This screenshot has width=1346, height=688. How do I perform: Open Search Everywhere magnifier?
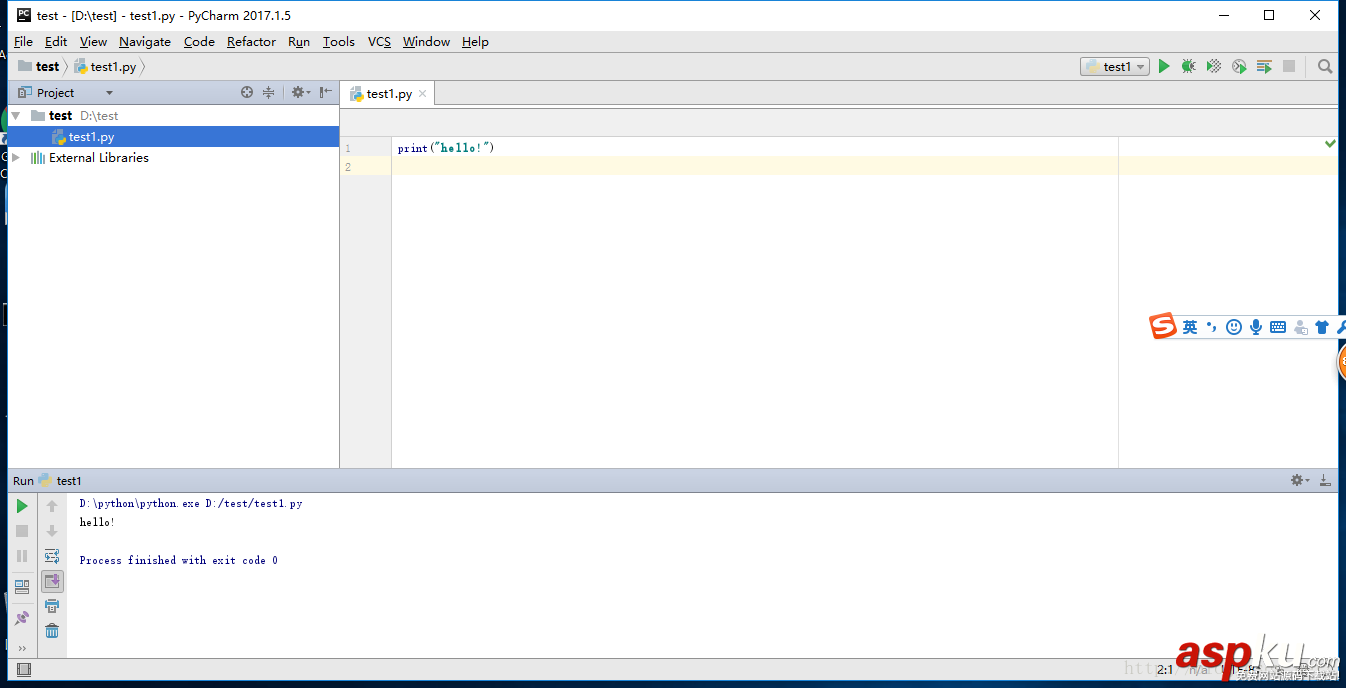pos(1325,66)
